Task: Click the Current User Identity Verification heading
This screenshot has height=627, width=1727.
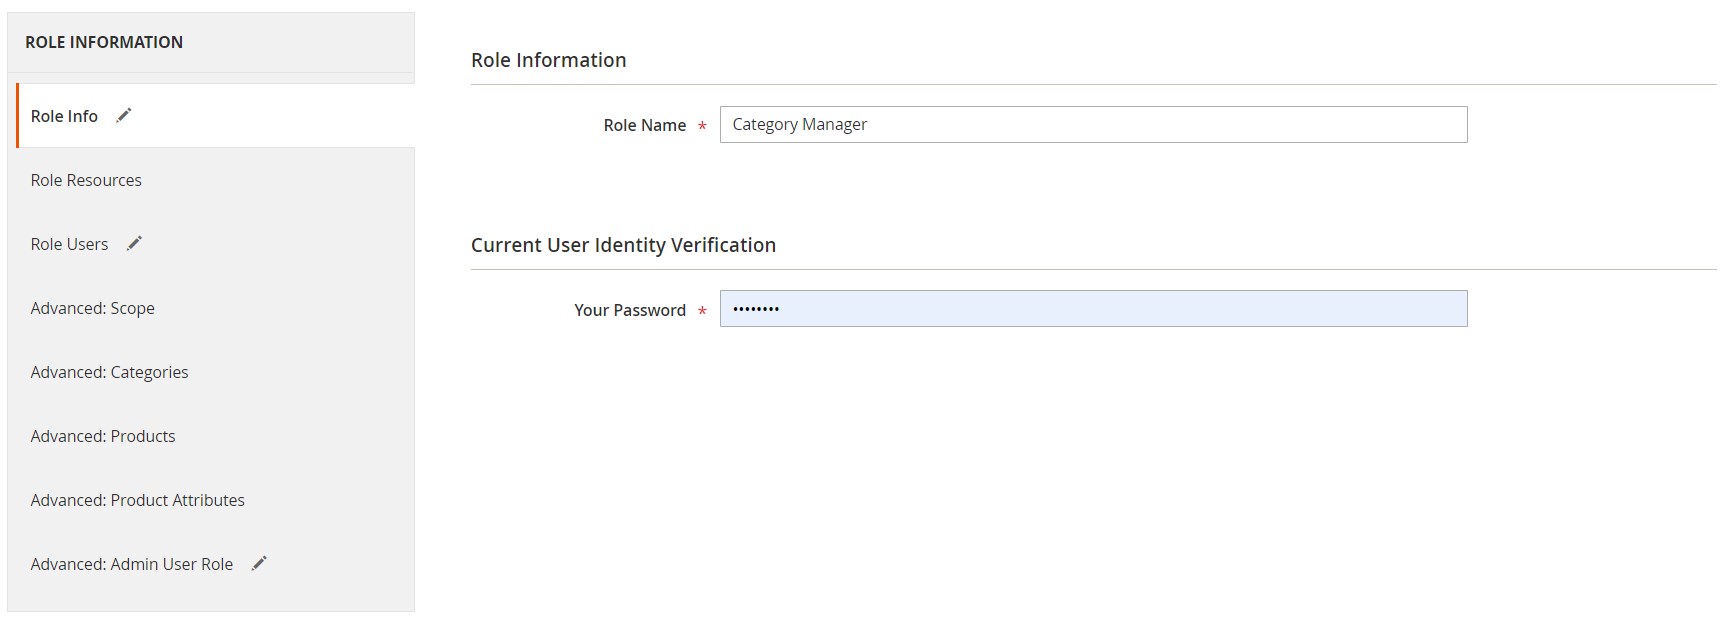Action: click(x=623, y=245)
